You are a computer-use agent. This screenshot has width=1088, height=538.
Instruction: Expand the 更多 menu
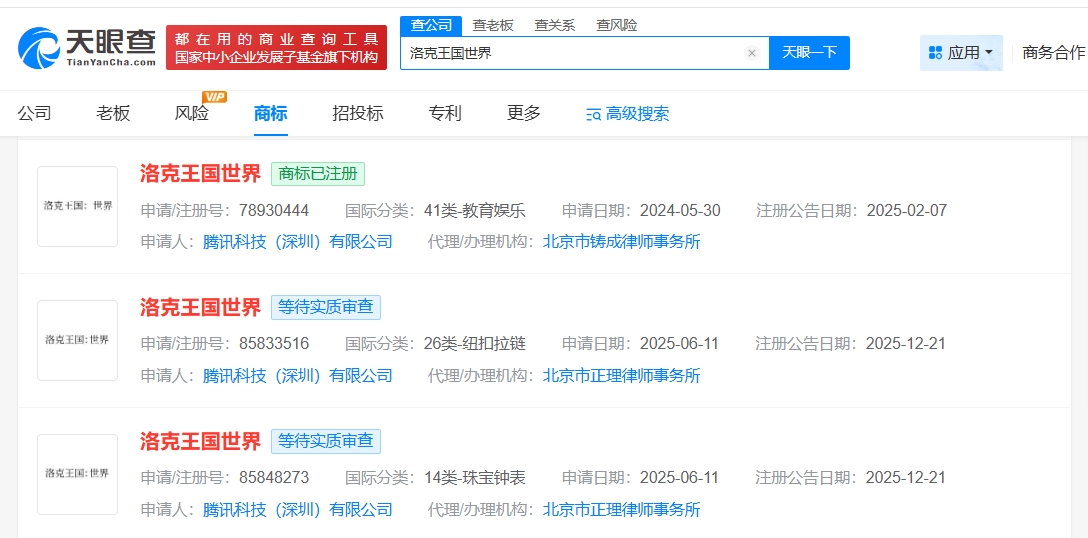click(524, 113)
